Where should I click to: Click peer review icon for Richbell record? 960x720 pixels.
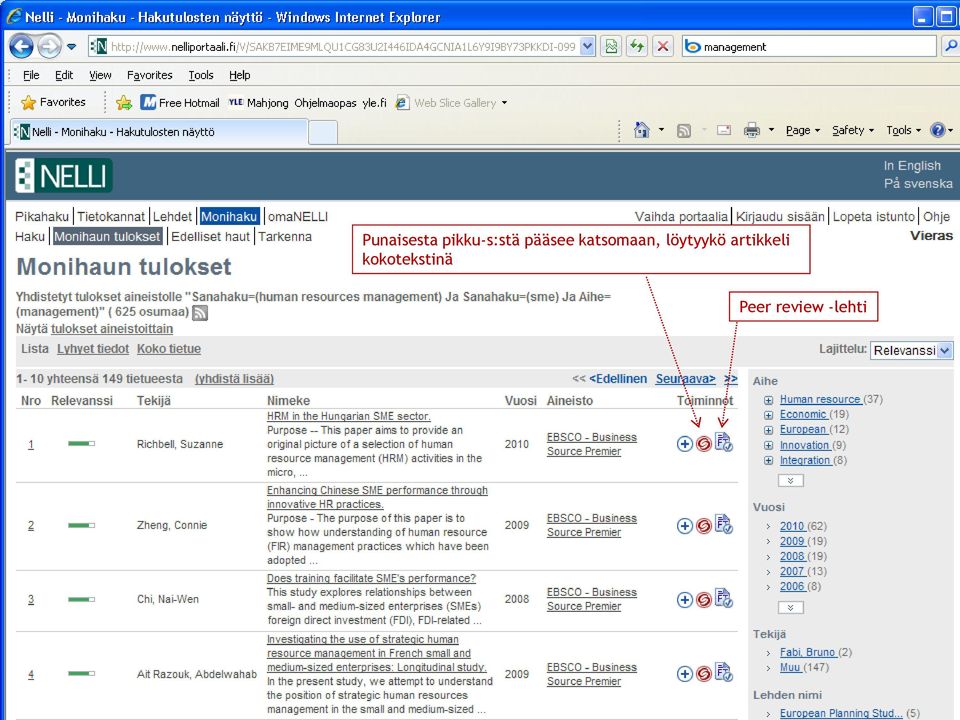coord(724,443)
